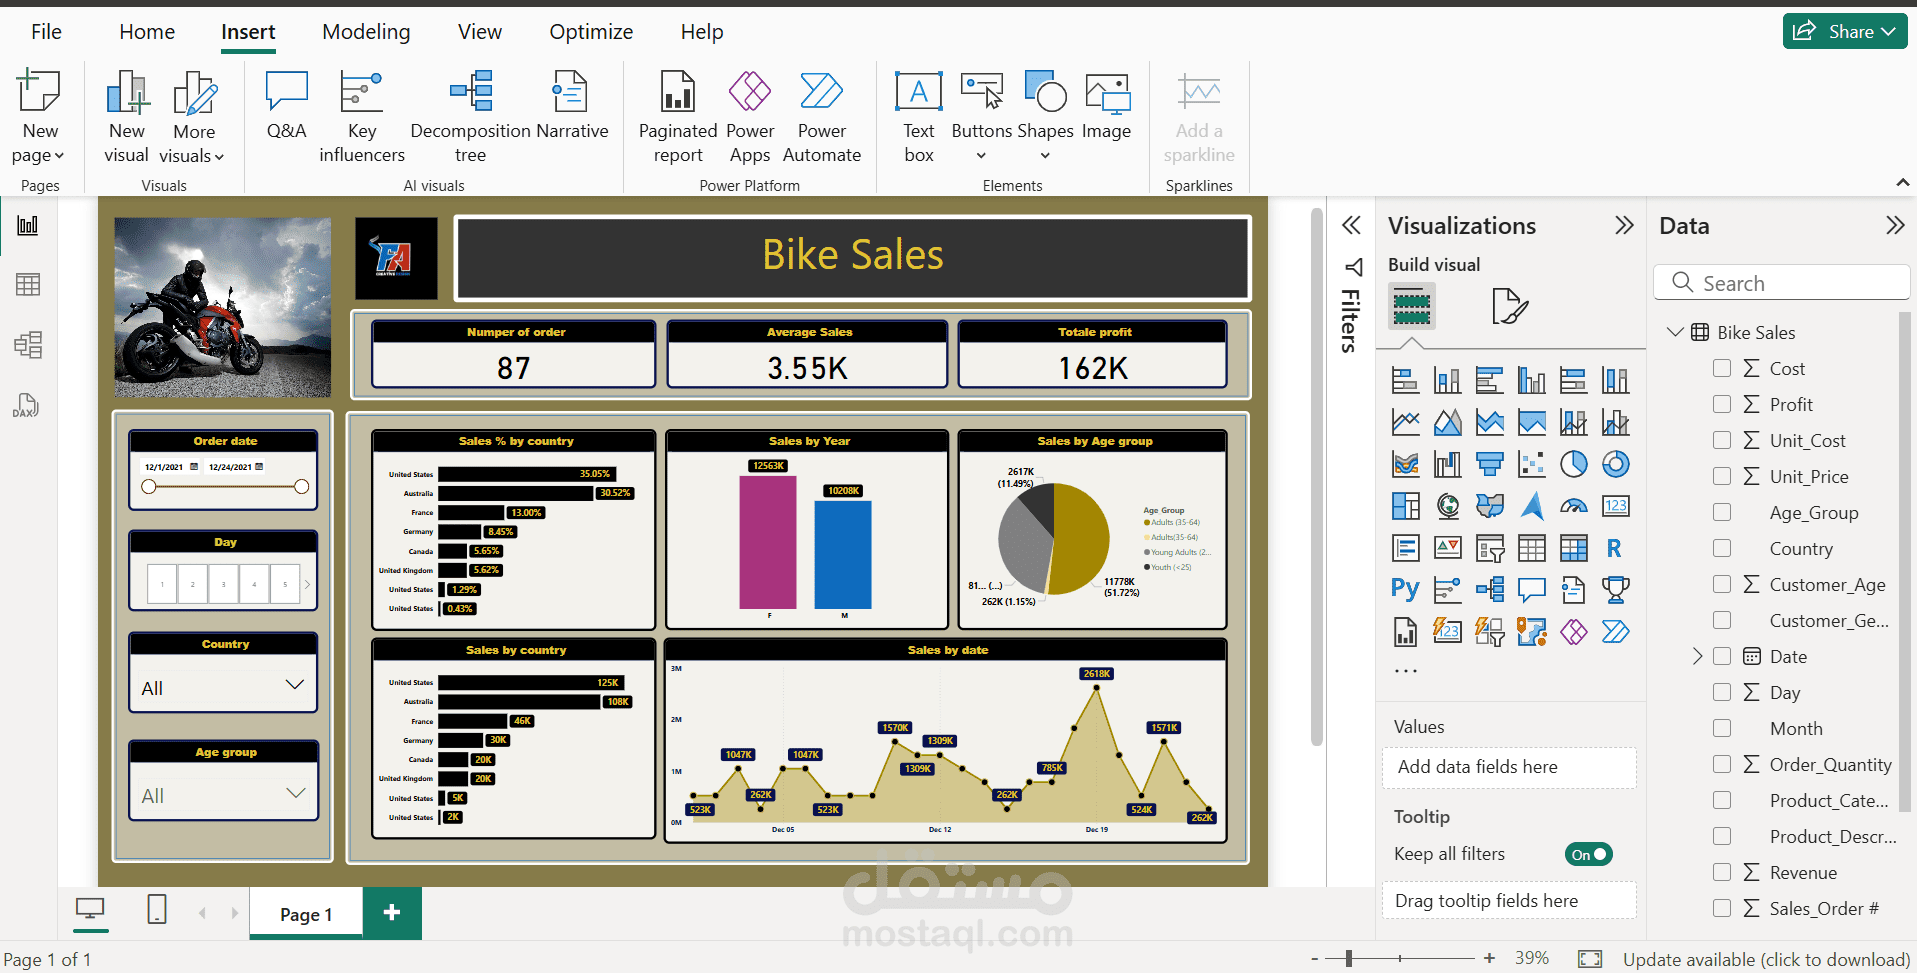Open Model view icon in sidebar
This screenshot has height=973, width=1917.
pyautogui.click(x=28, y=345)
